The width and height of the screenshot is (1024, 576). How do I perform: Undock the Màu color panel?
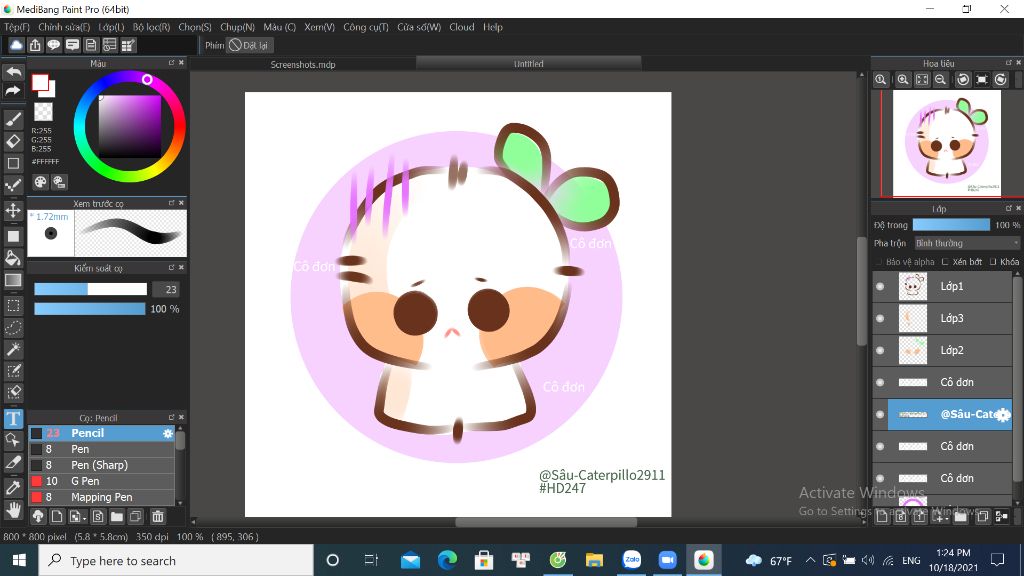(x=172, y=63)
